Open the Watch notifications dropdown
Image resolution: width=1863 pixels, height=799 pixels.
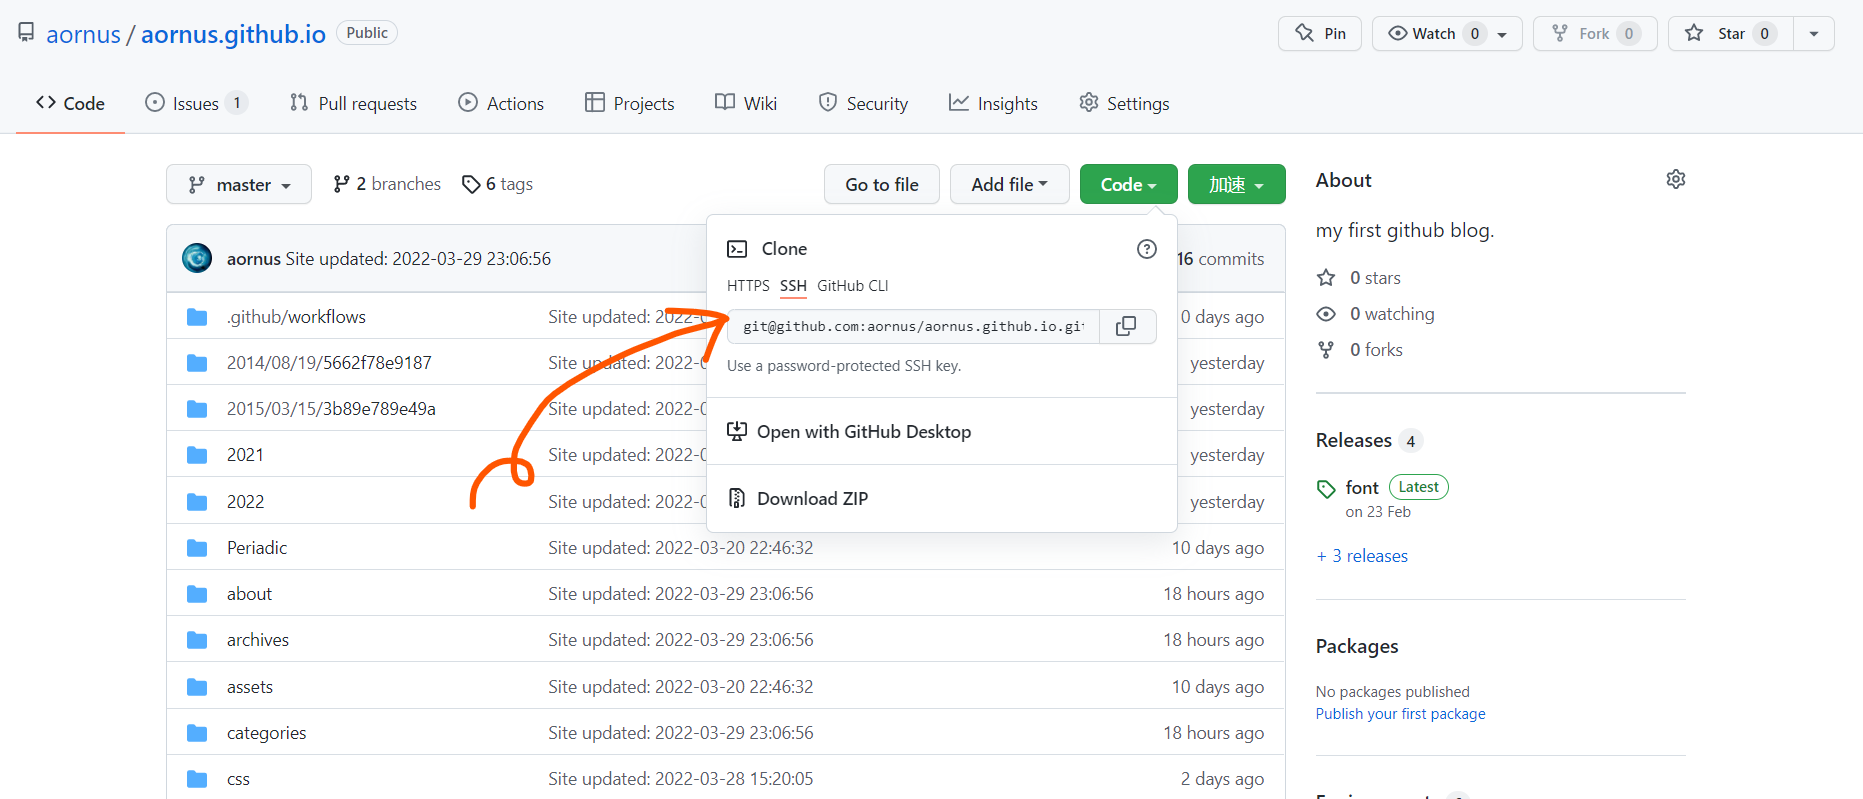(1446, 34)
